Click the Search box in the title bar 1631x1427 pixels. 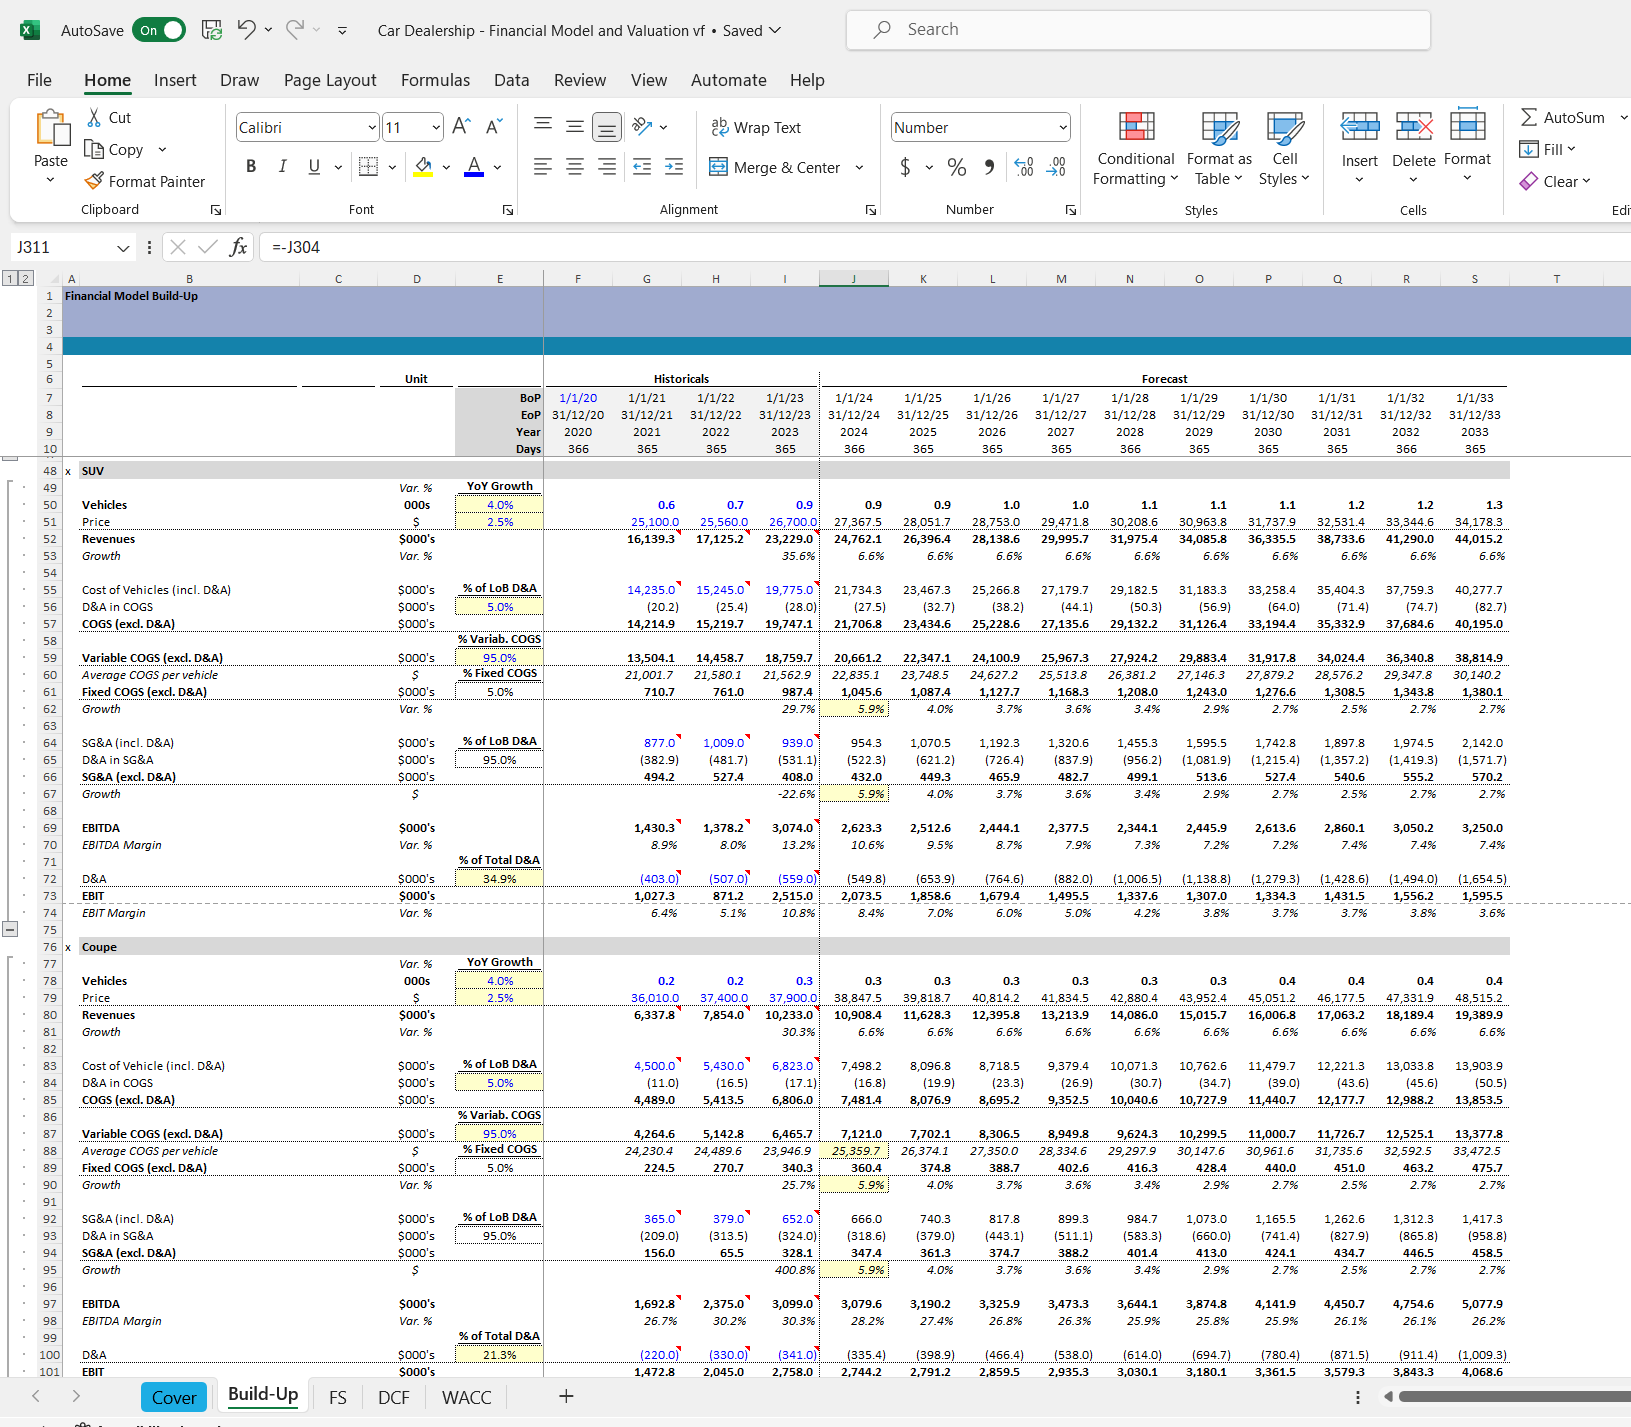point(1137,30)
